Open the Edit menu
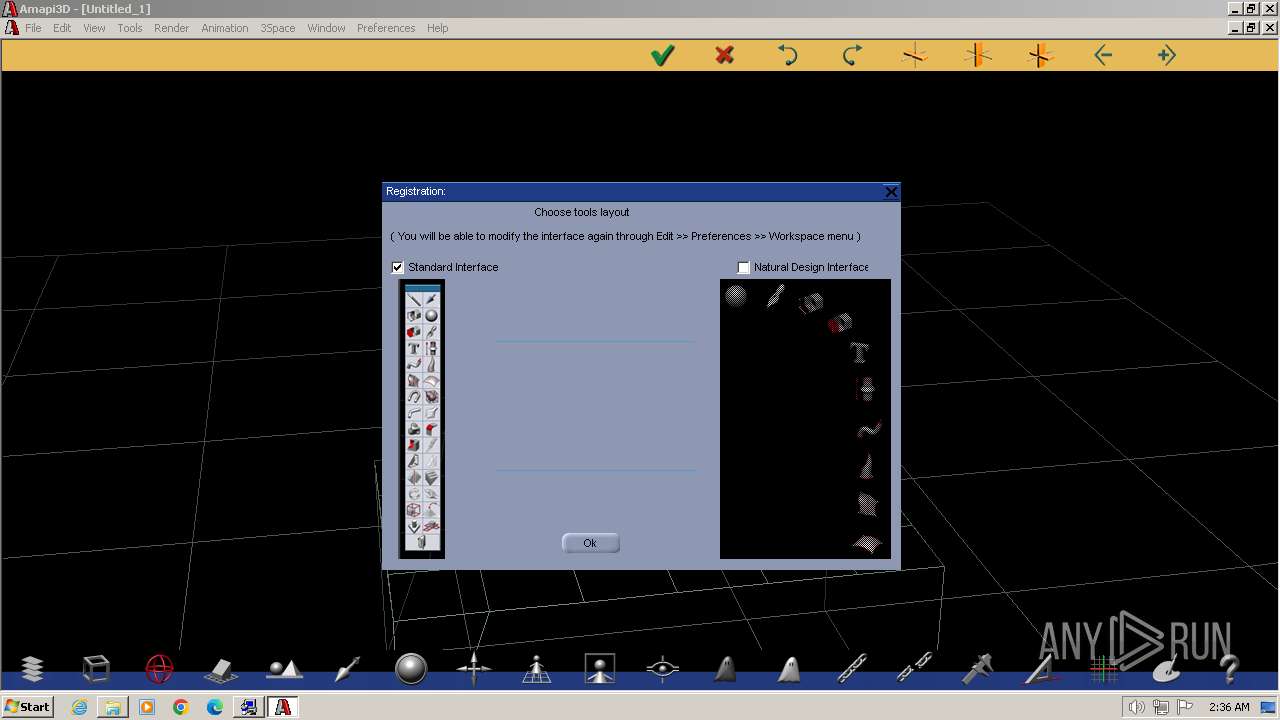The image size is (1280, 720). click(x=62, y=28)
